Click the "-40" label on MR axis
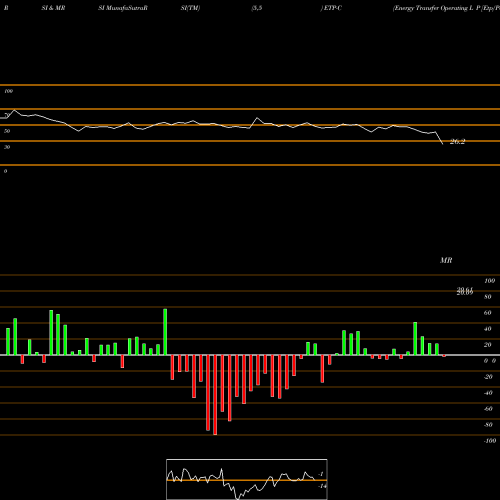500x500 pixels. pos(488,393)
